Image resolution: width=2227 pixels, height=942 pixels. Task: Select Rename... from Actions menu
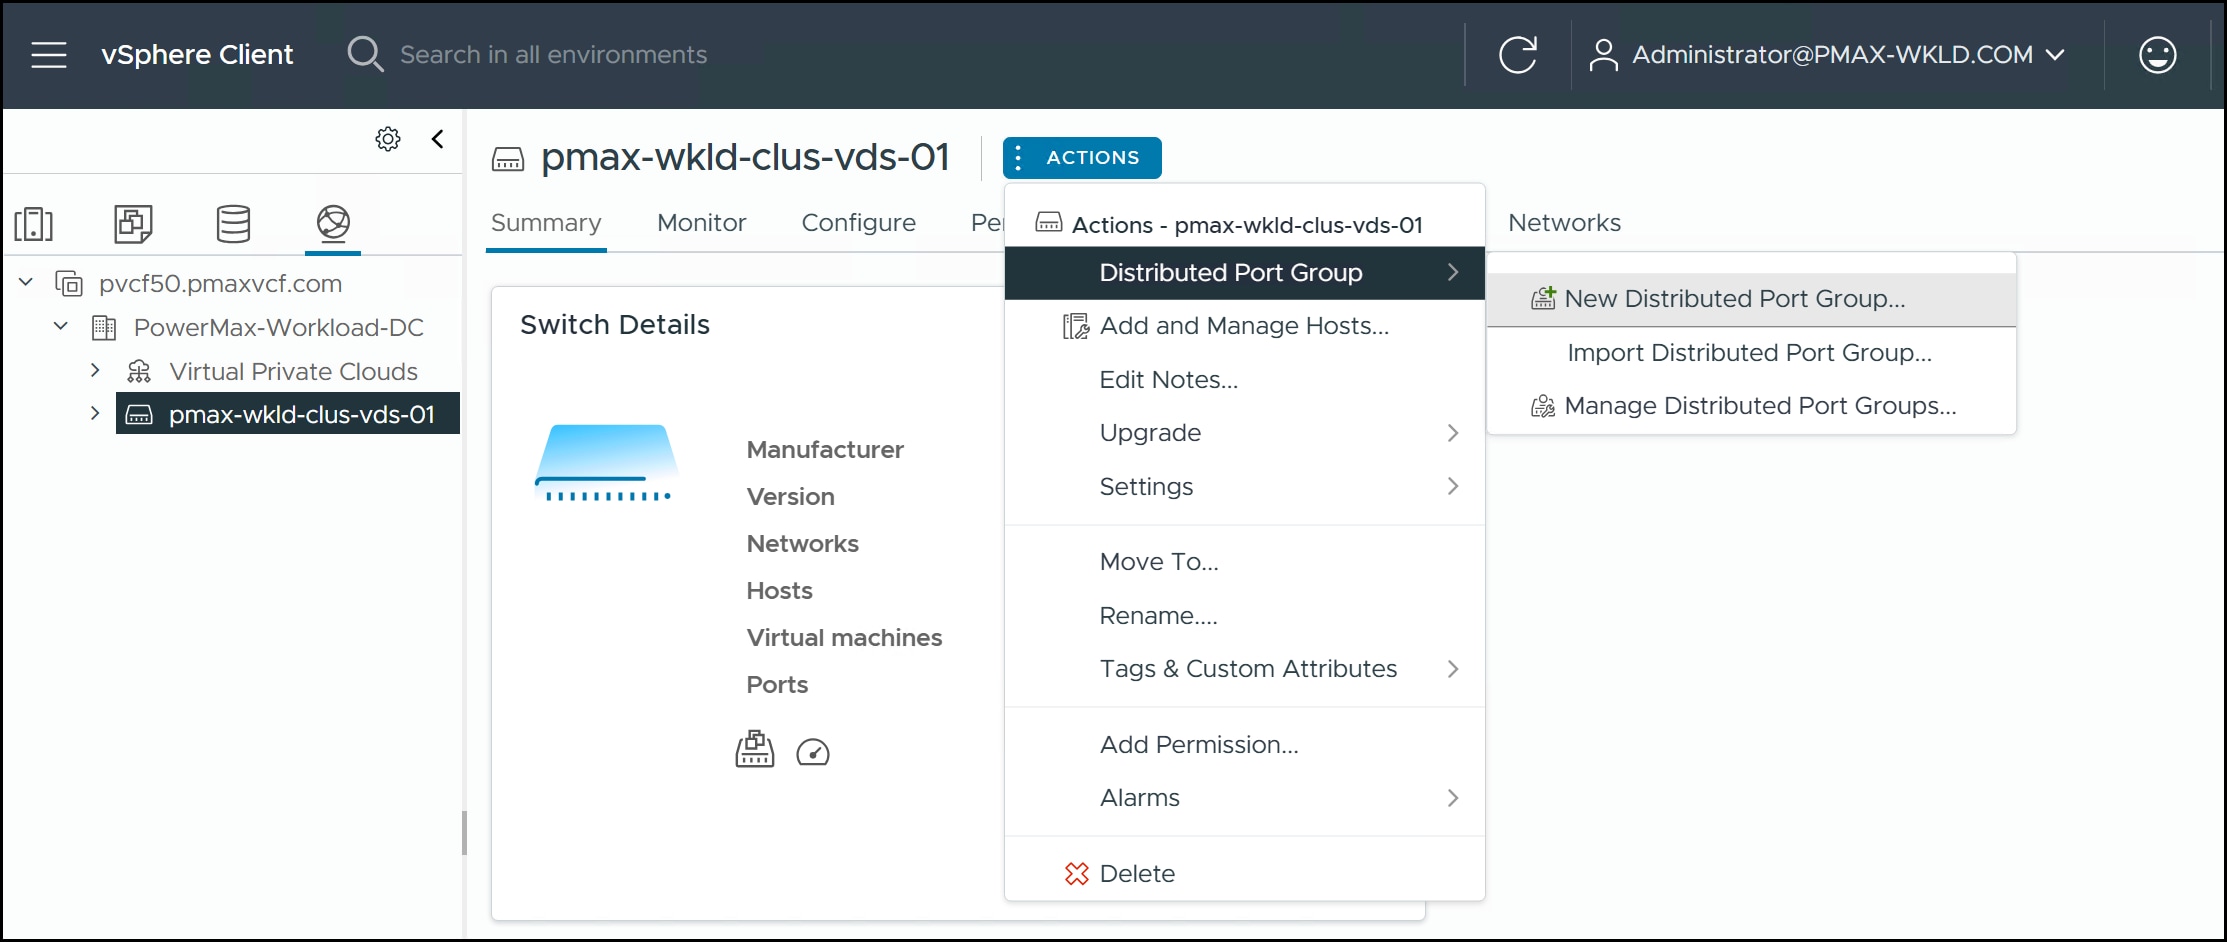(1244, 616)
